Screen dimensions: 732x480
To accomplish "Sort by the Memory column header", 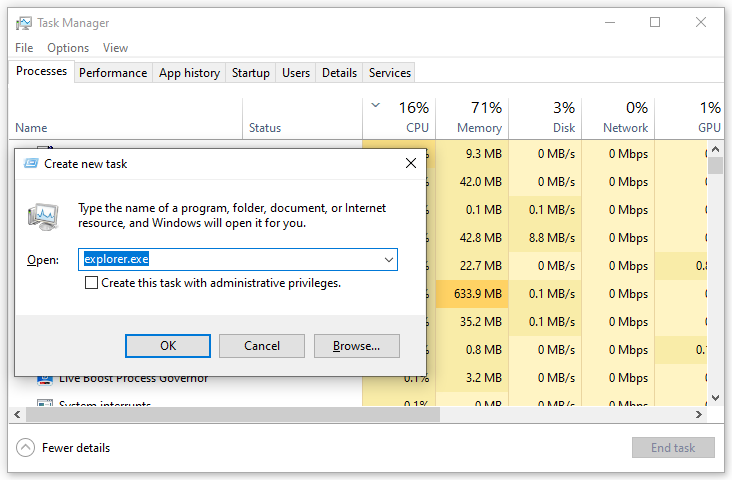I will coord(472,119).
